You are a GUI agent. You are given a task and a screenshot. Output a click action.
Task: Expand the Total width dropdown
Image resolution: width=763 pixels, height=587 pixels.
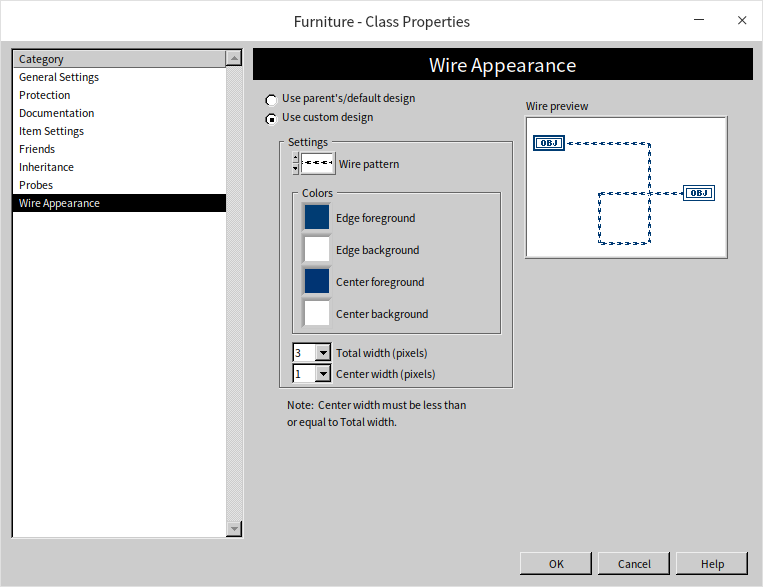322,353
